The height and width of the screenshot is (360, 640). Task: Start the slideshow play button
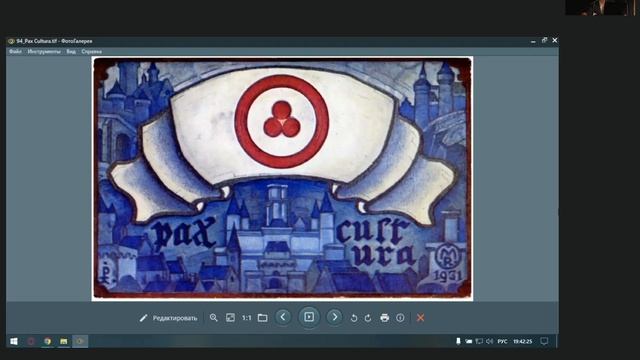point(309,317)
